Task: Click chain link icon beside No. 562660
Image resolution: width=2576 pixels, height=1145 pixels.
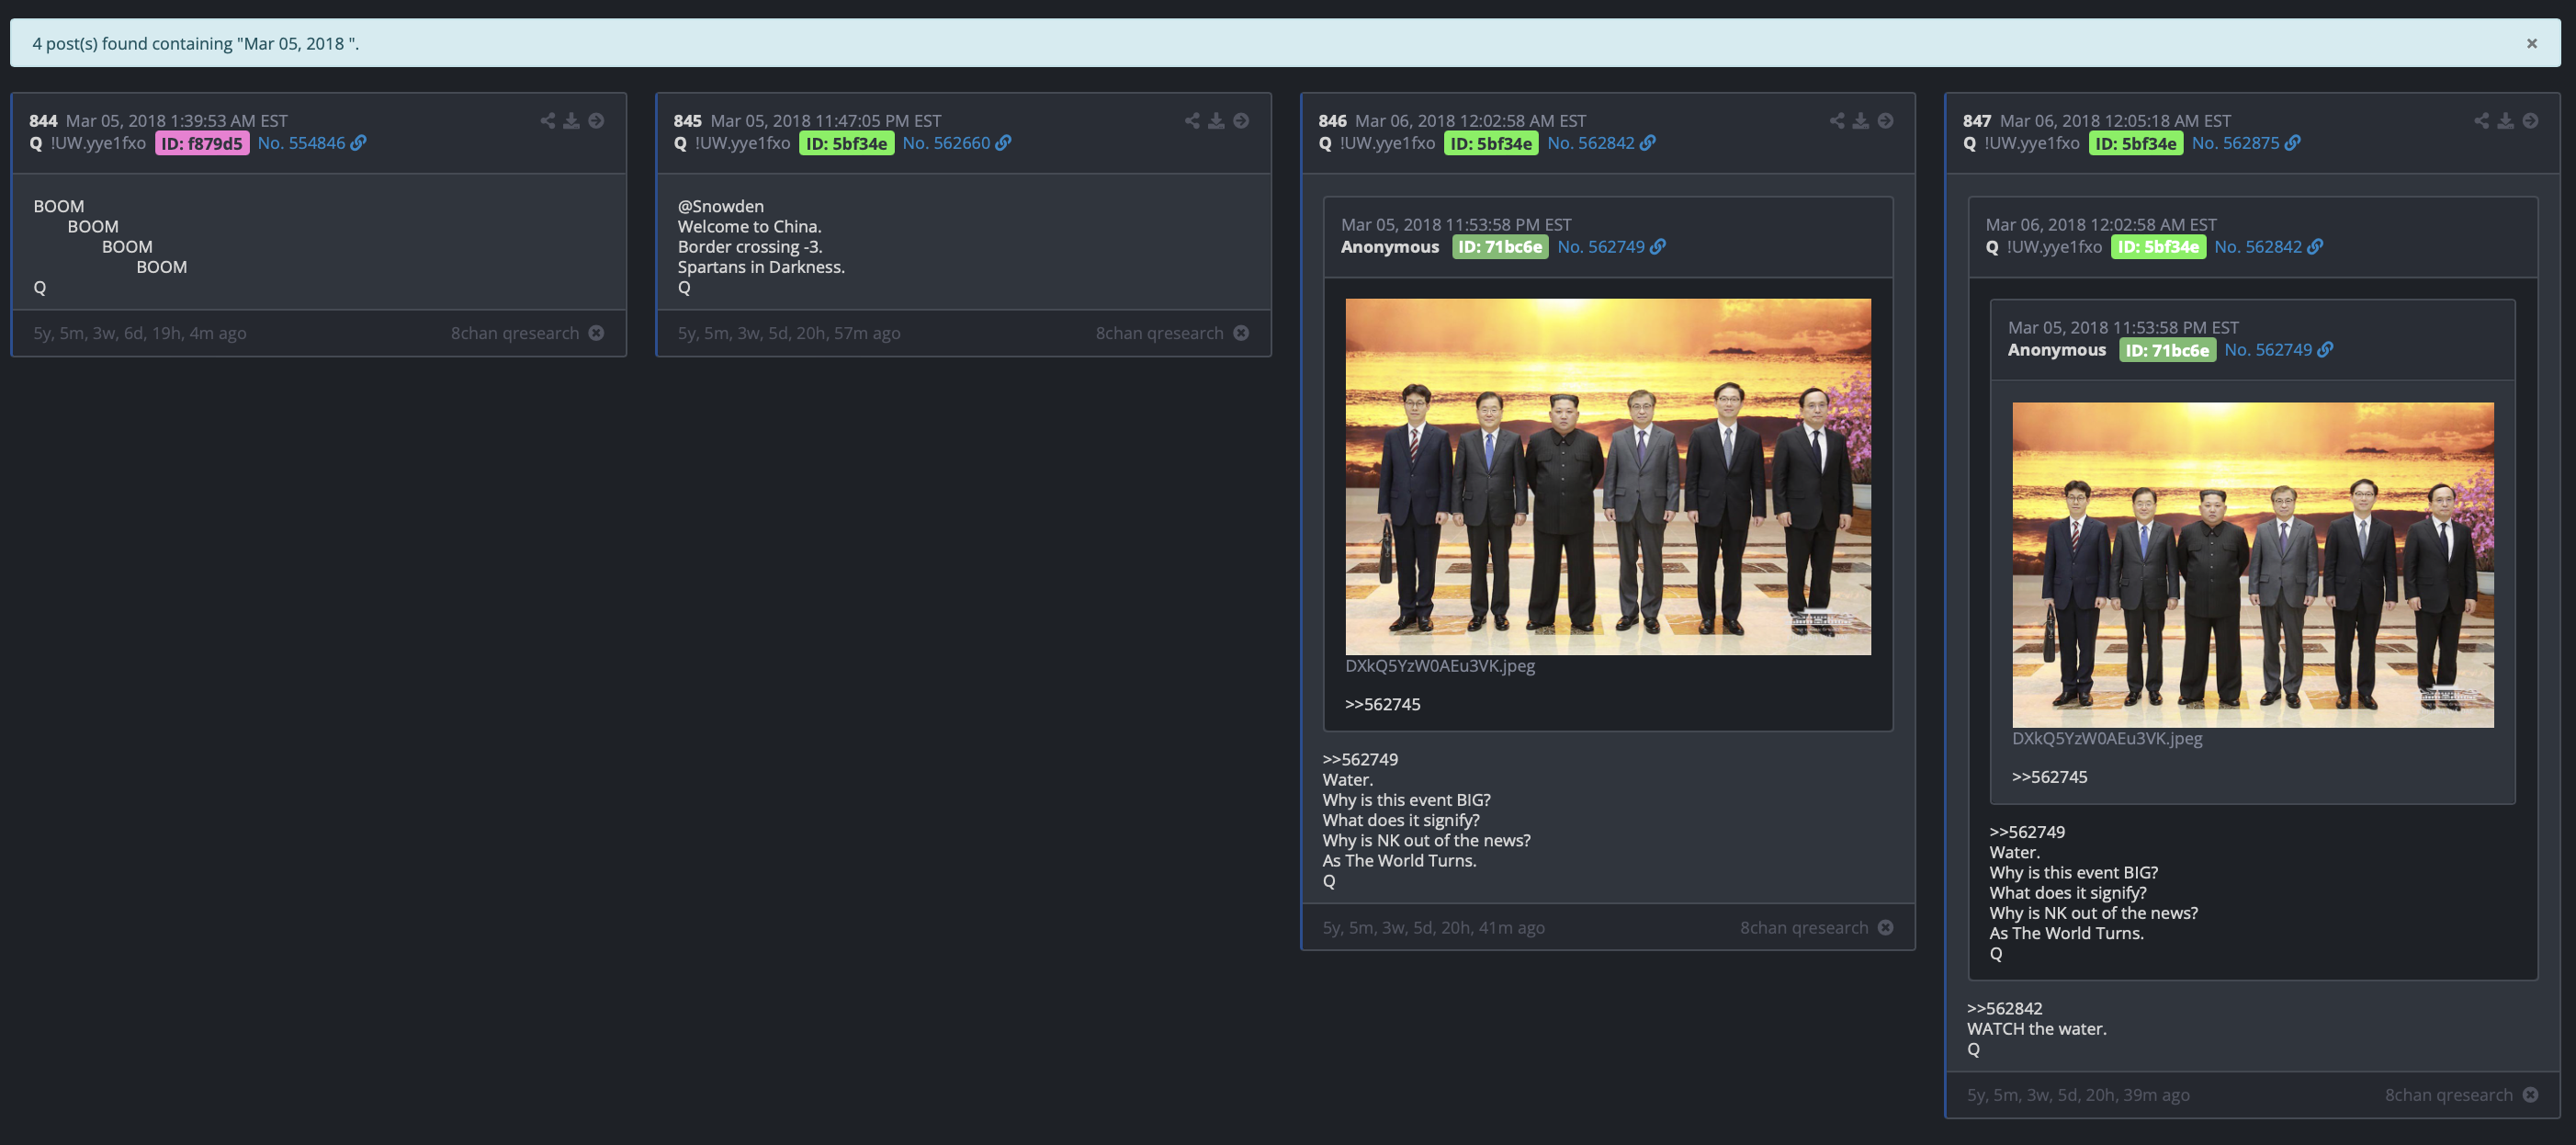Action: (x=1003, y=143)
